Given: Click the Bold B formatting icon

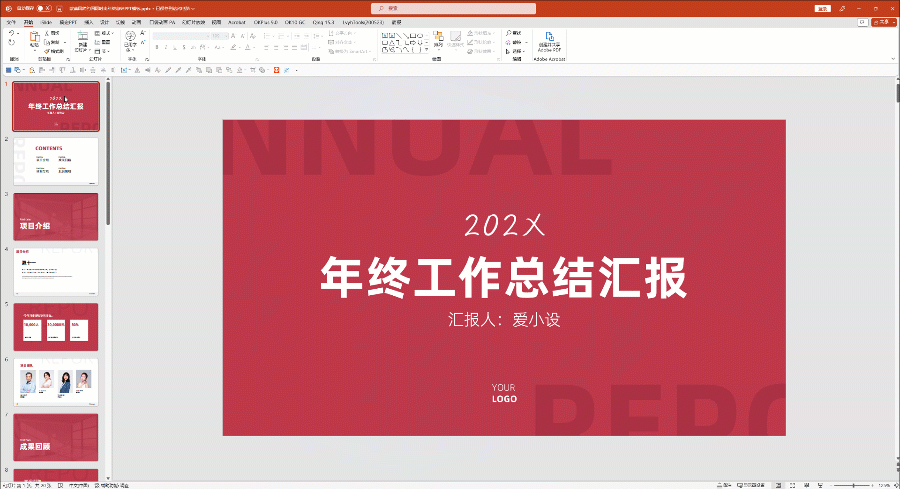Looking at the screenshot, I should click(x=157, y=47).
